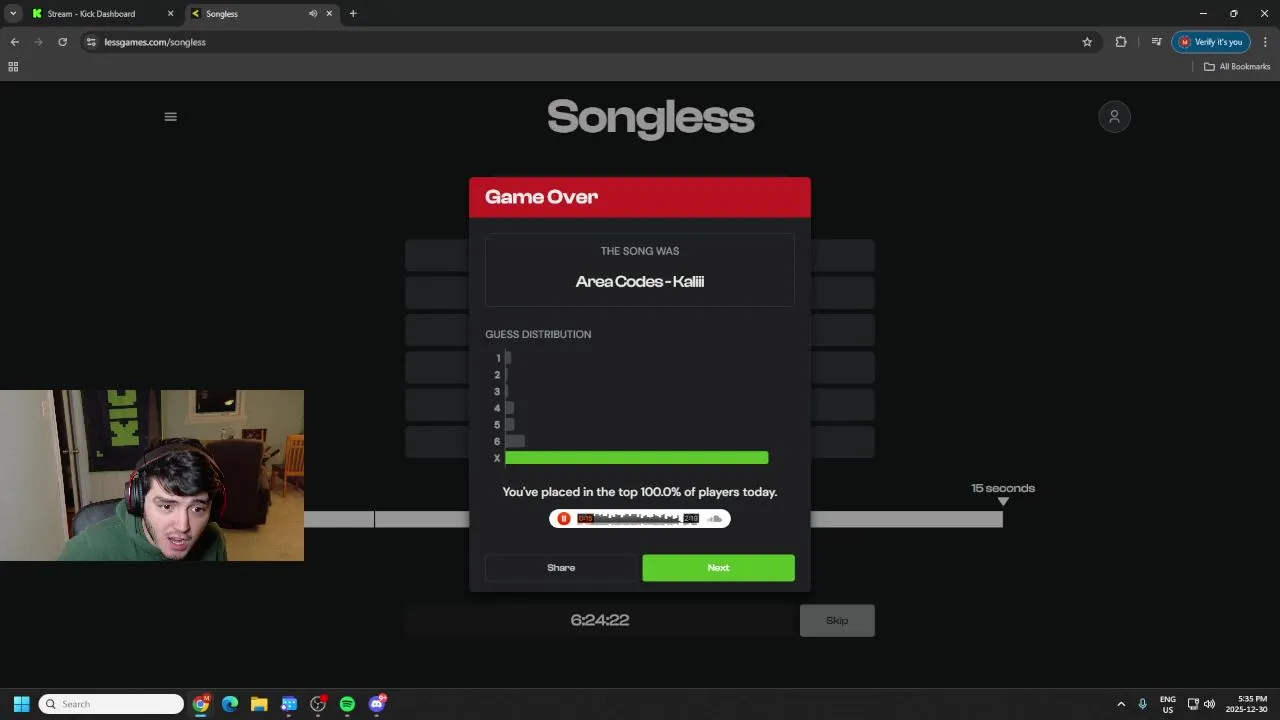Open Google Chrome from the taskbar
1280x720 pixels.
click(x=201, y=704)
